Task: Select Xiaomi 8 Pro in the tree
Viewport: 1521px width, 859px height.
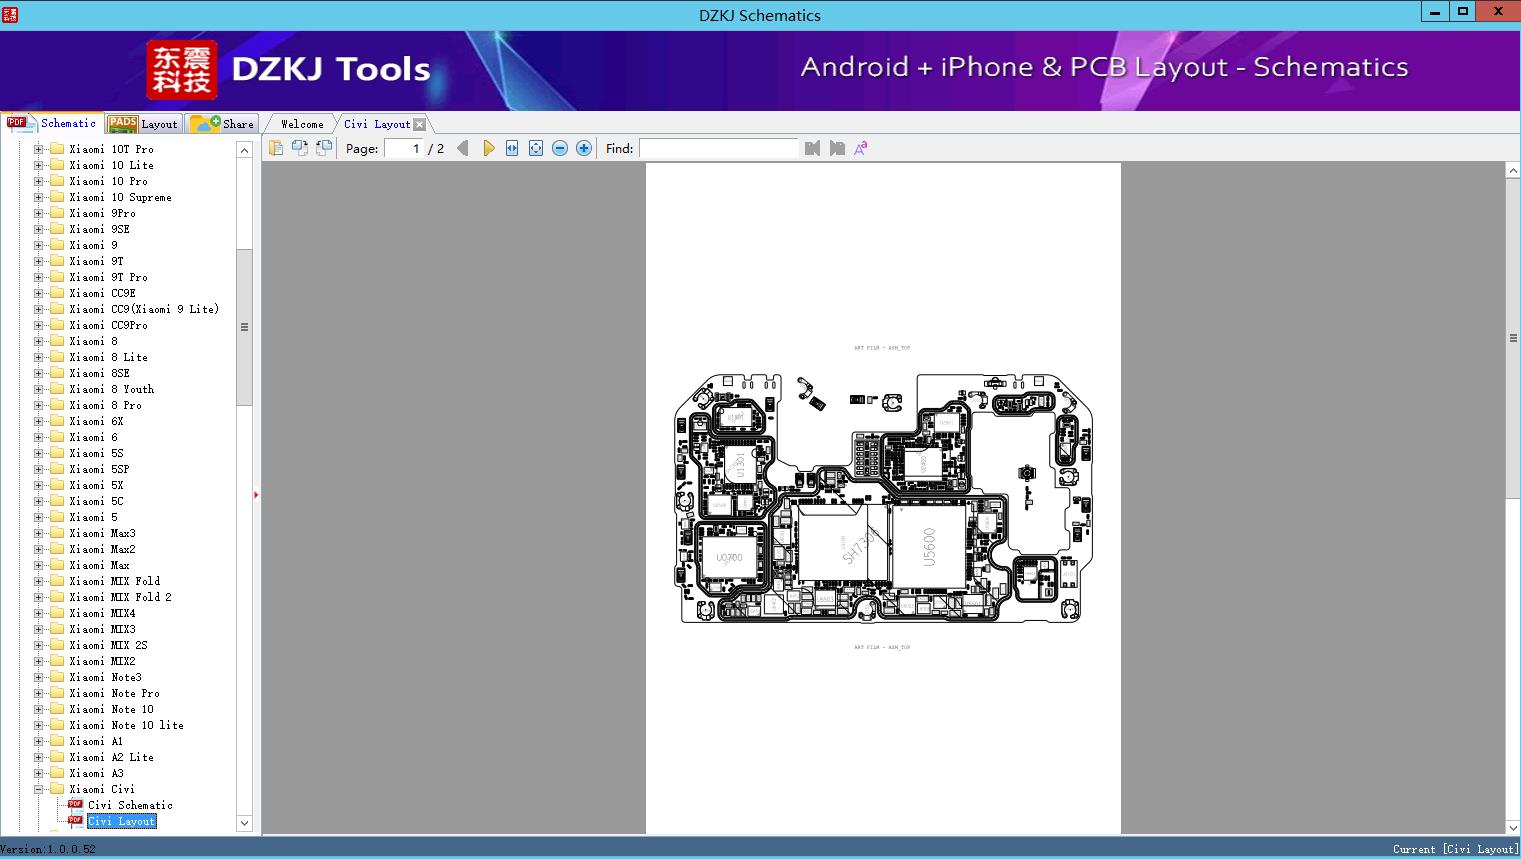Action: [x=105, y=405]
